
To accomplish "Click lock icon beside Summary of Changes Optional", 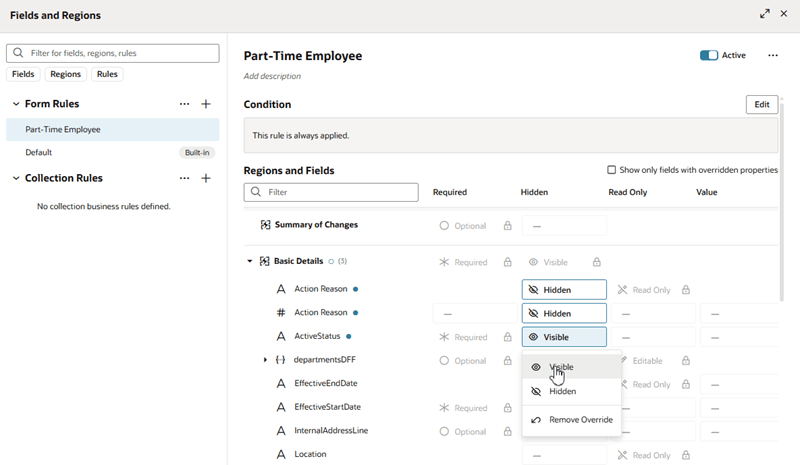I will [508, 226].
